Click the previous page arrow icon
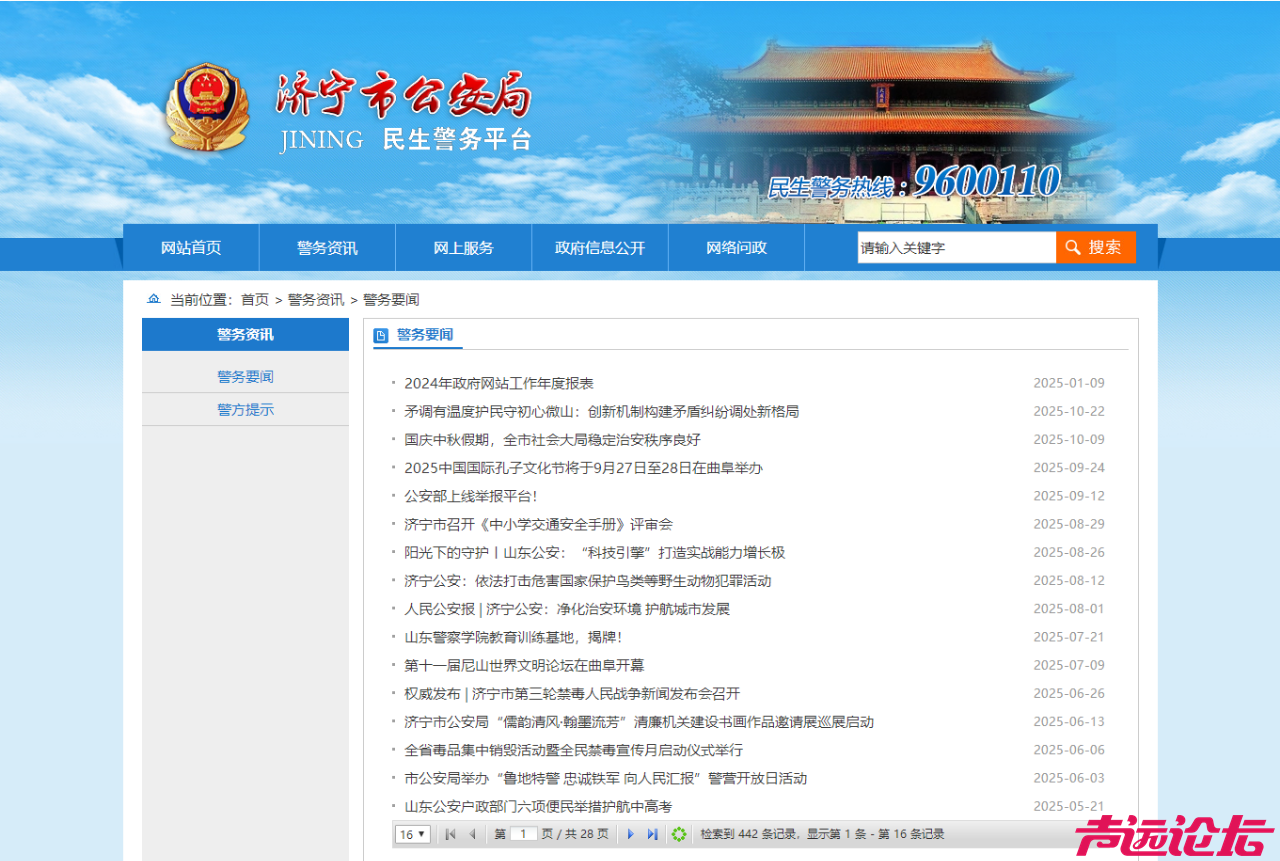The width and height of the screenshot is (1280, 861). [472, 834]
